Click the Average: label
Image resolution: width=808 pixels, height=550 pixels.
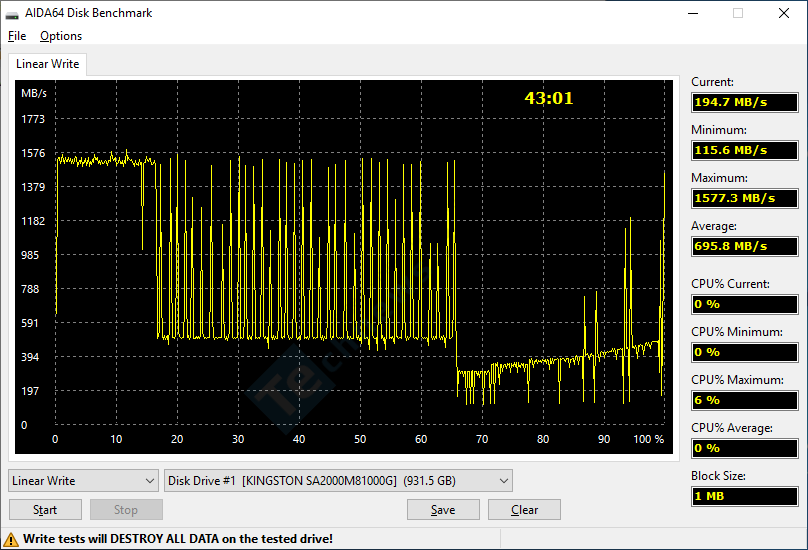pyautogui.click(x=714, y=226)
